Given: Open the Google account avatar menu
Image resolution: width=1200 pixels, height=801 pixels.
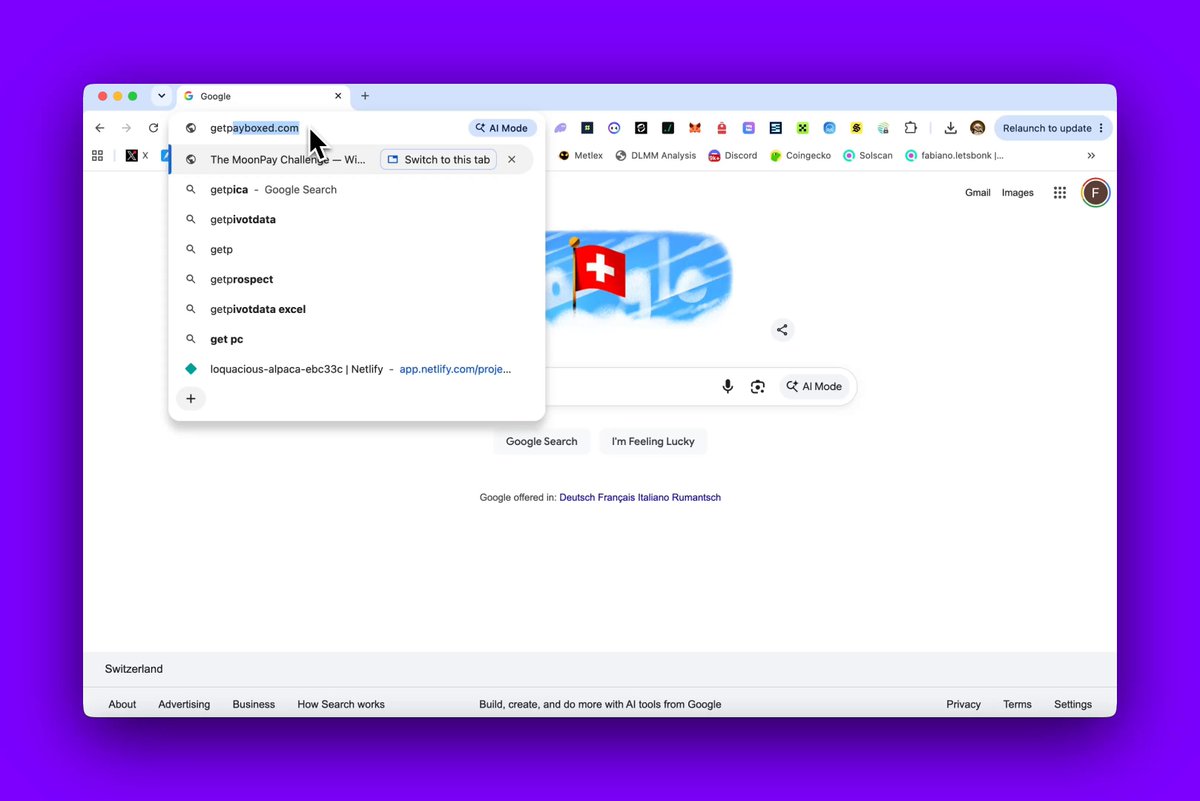Looking at the screenshot, I should tap(1096, 193).
